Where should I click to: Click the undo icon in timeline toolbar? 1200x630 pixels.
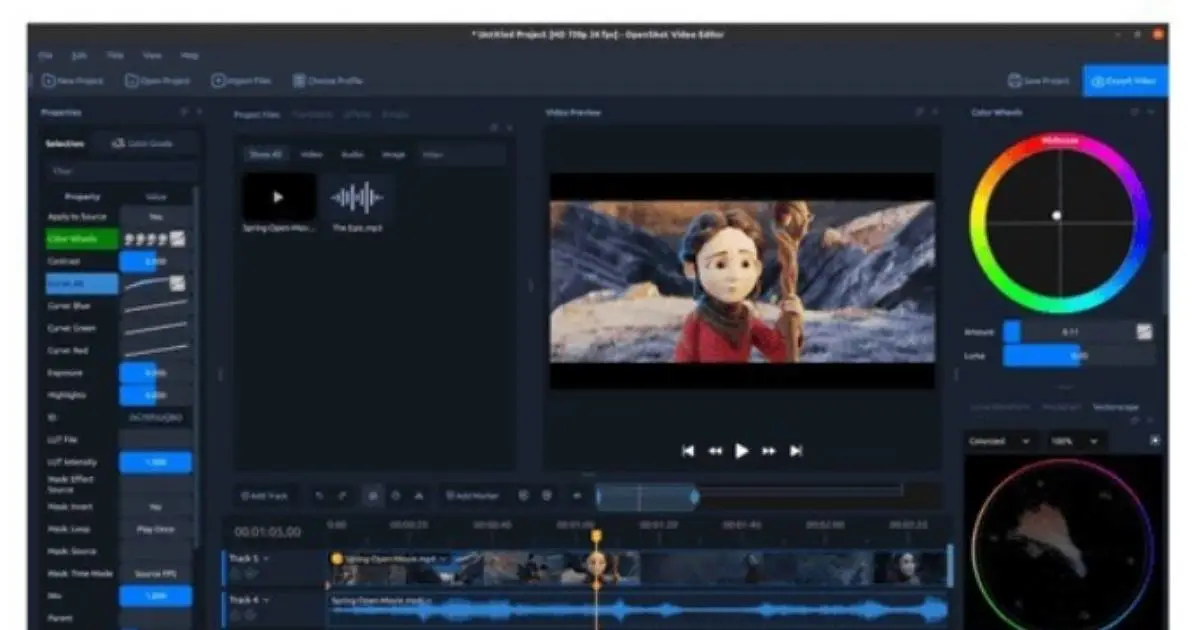(319, 496)
